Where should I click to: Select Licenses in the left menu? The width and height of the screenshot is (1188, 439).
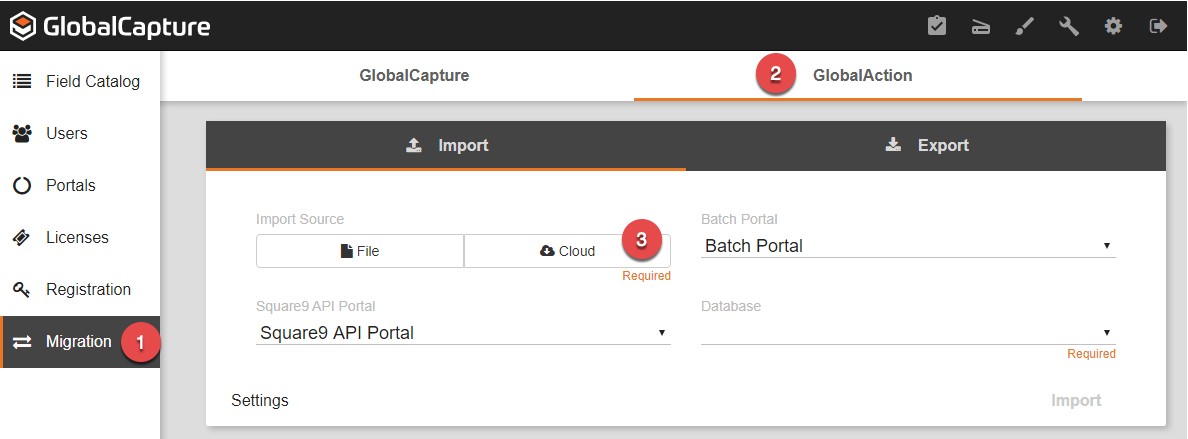tap(77, 237)
